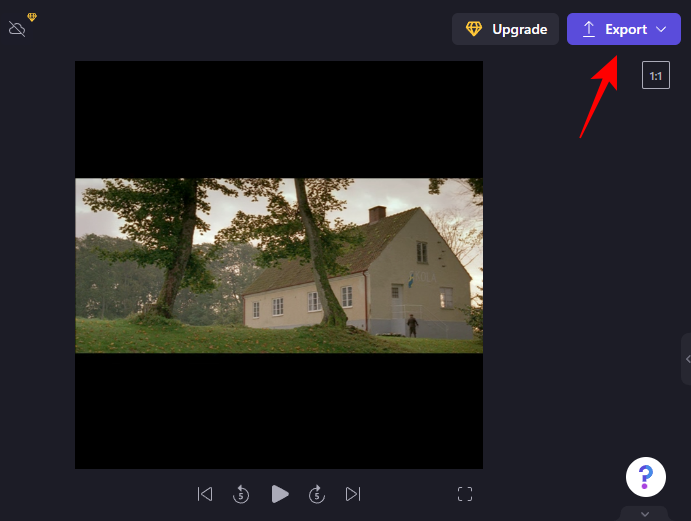Collapse the timeline with the bottom chevron
The height and width of the screenshot is (521, 691).
click(645, 514)
